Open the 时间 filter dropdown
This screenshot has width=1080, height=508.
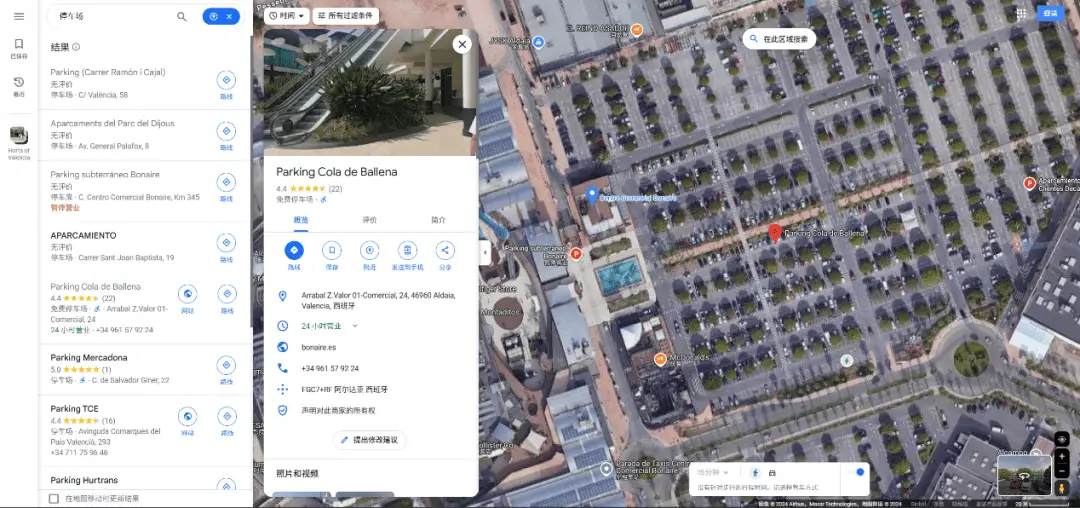click(x=286, y=16)
